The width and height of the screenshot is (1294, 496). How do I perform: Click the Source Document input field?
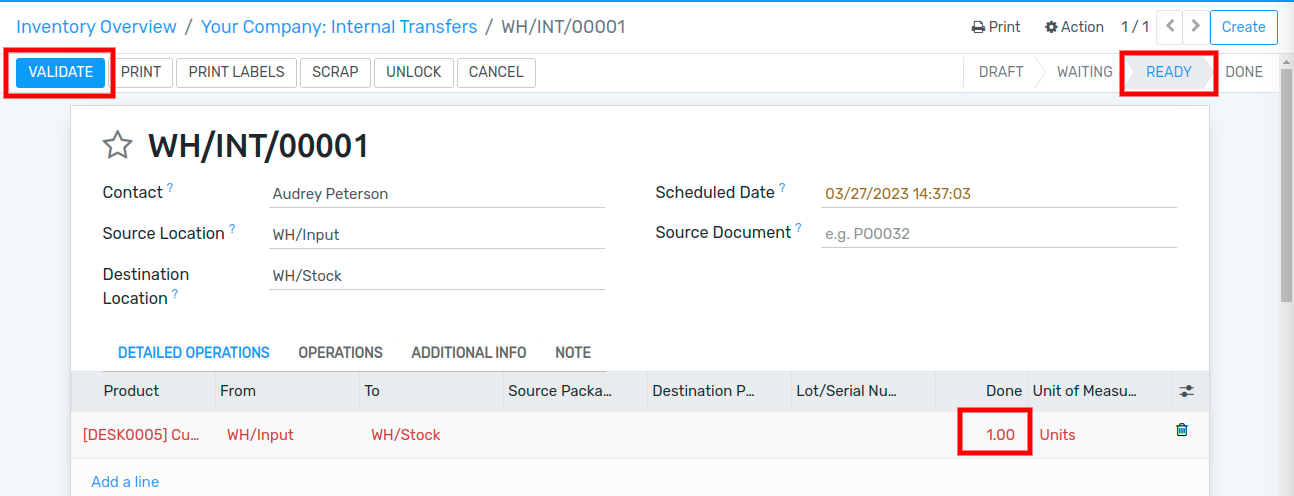[x=999, y=234]
